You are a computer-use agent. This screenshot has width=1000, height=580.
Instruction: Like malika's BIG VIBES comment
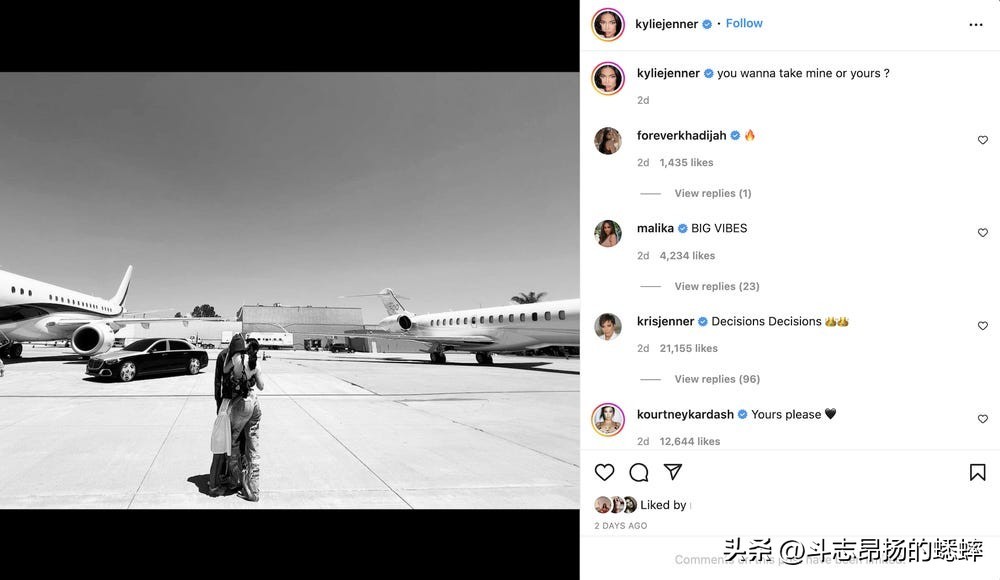(x=983, y=233)
